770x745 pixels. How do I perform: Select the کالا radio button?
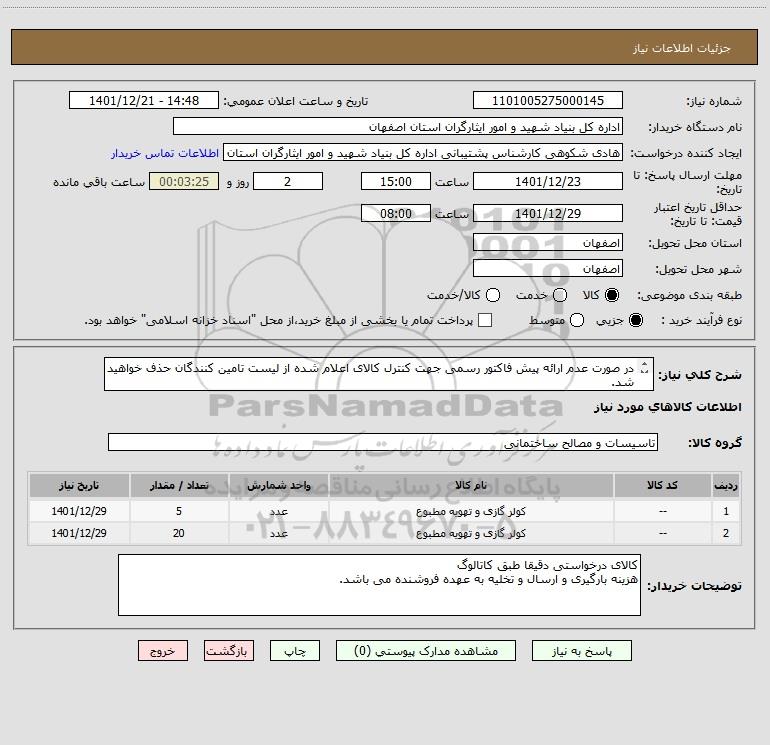pos(612,295)
